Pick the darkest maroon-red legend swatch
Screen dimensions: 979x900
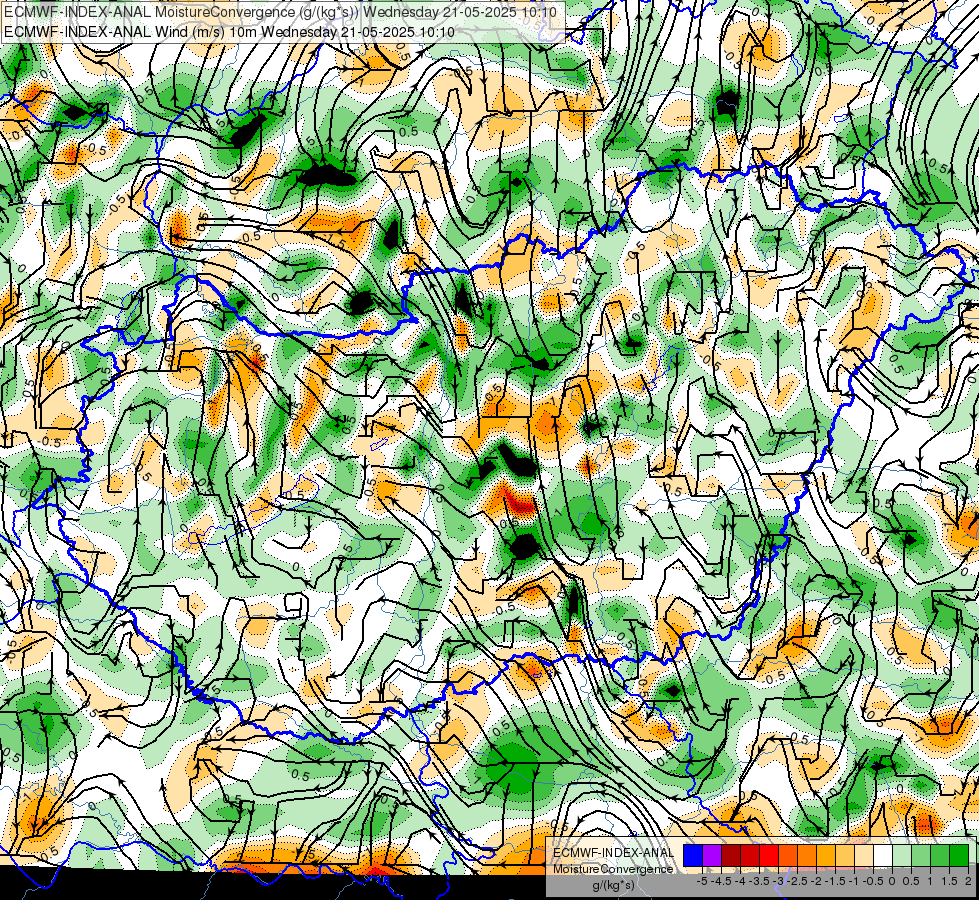[731, 855]
